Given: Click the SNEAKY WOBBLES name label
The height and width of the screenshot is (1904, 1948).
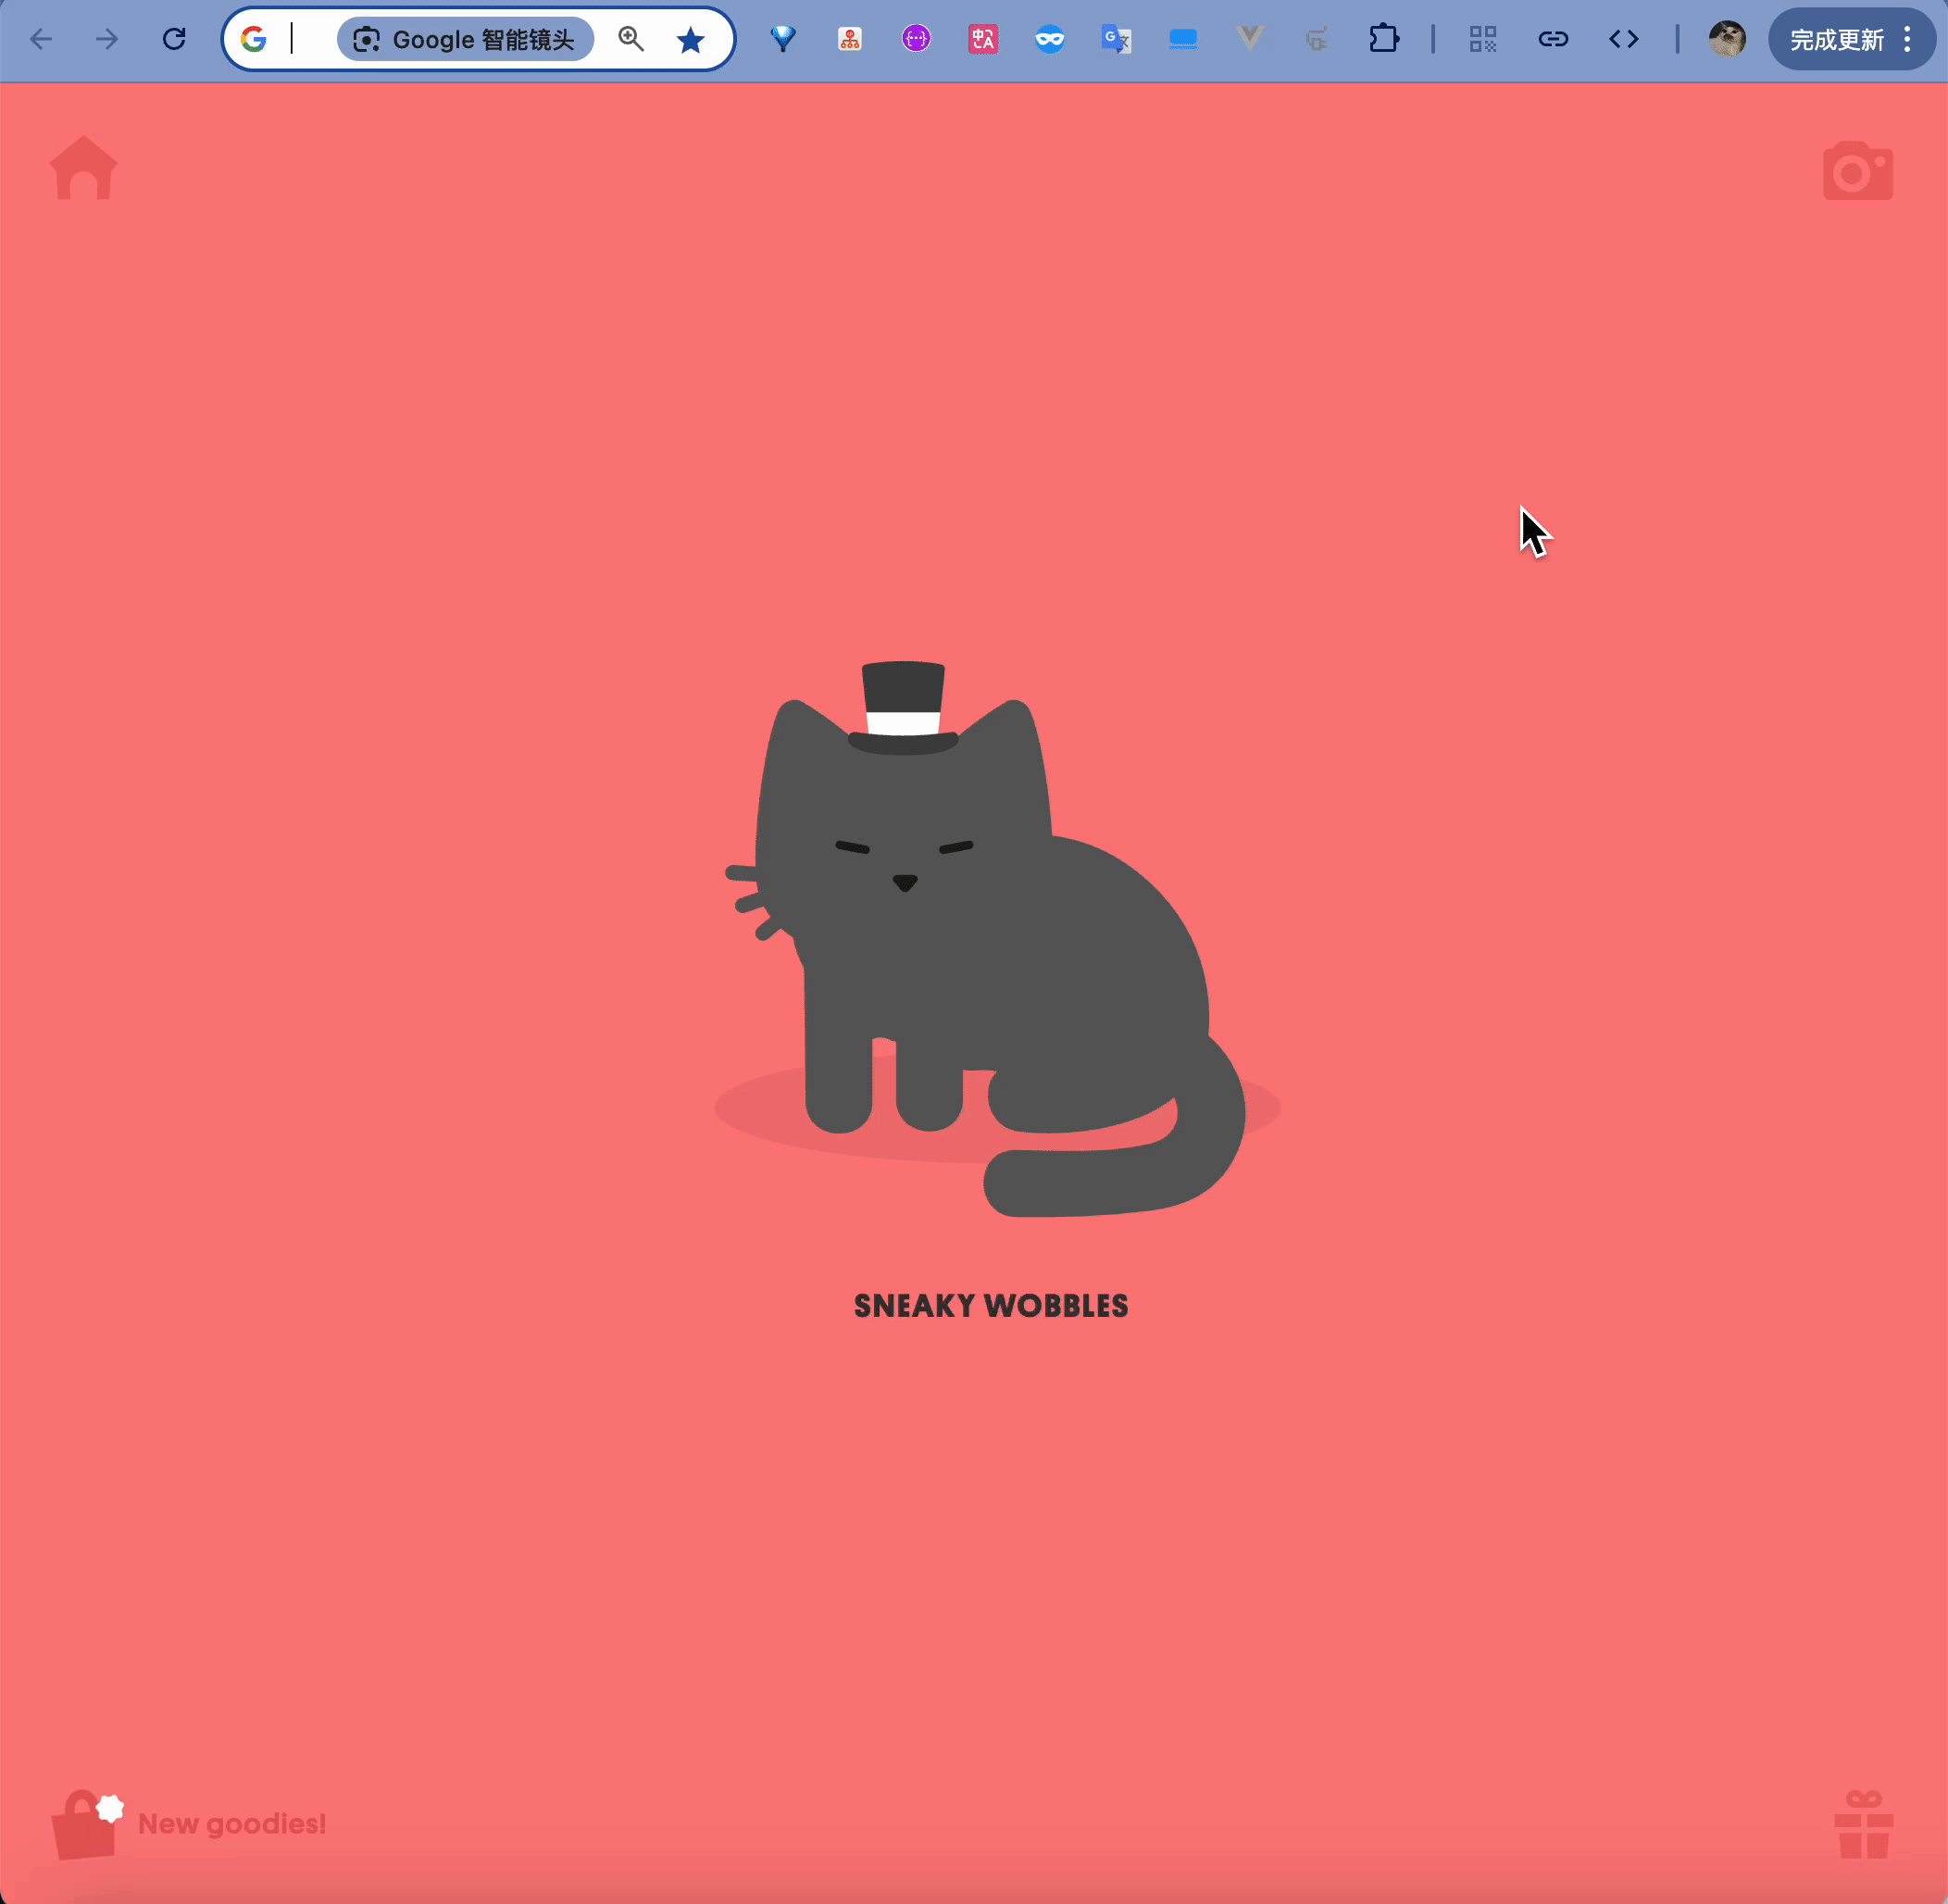Looking at the screenshot, I should click(x=990, y=1305).
